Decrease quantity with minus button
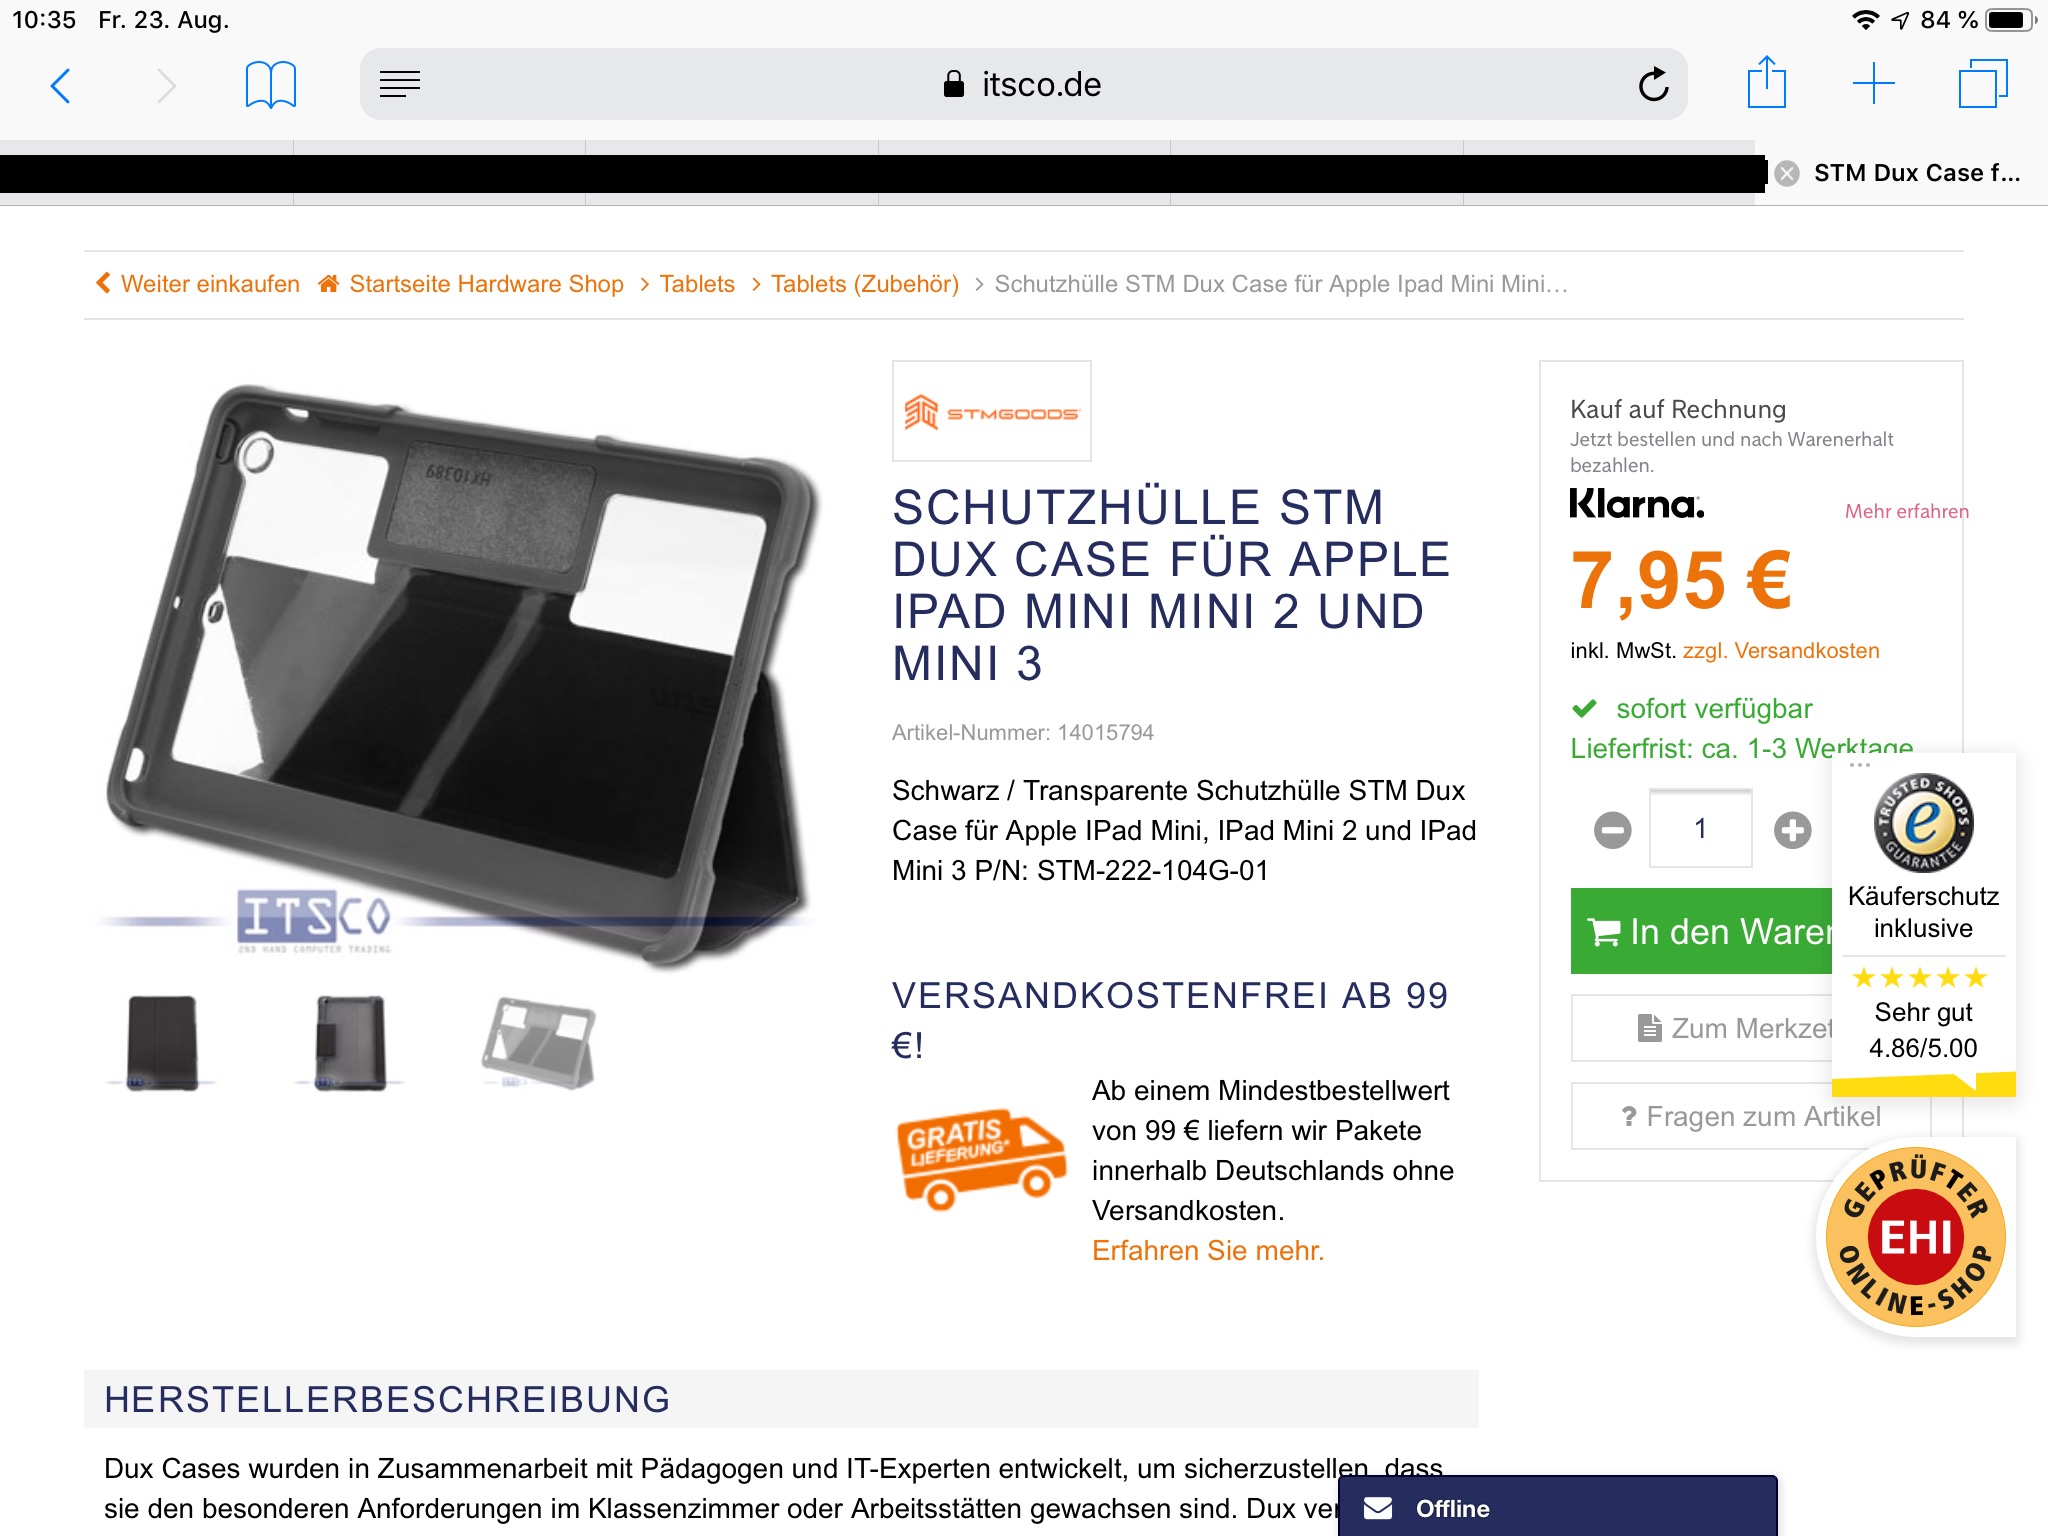Screen dimensions: 2048x1536 coord(1612,829)
